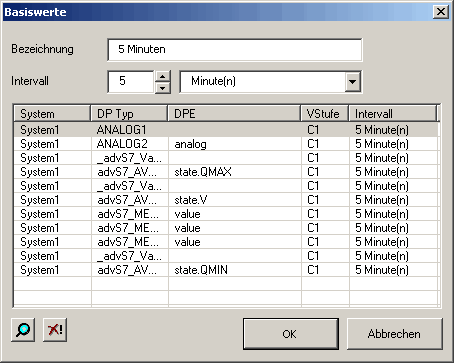Viewport: 454px width, 363px height.
Task: Sort by the DP Typ column header
Action: (129, 114)
